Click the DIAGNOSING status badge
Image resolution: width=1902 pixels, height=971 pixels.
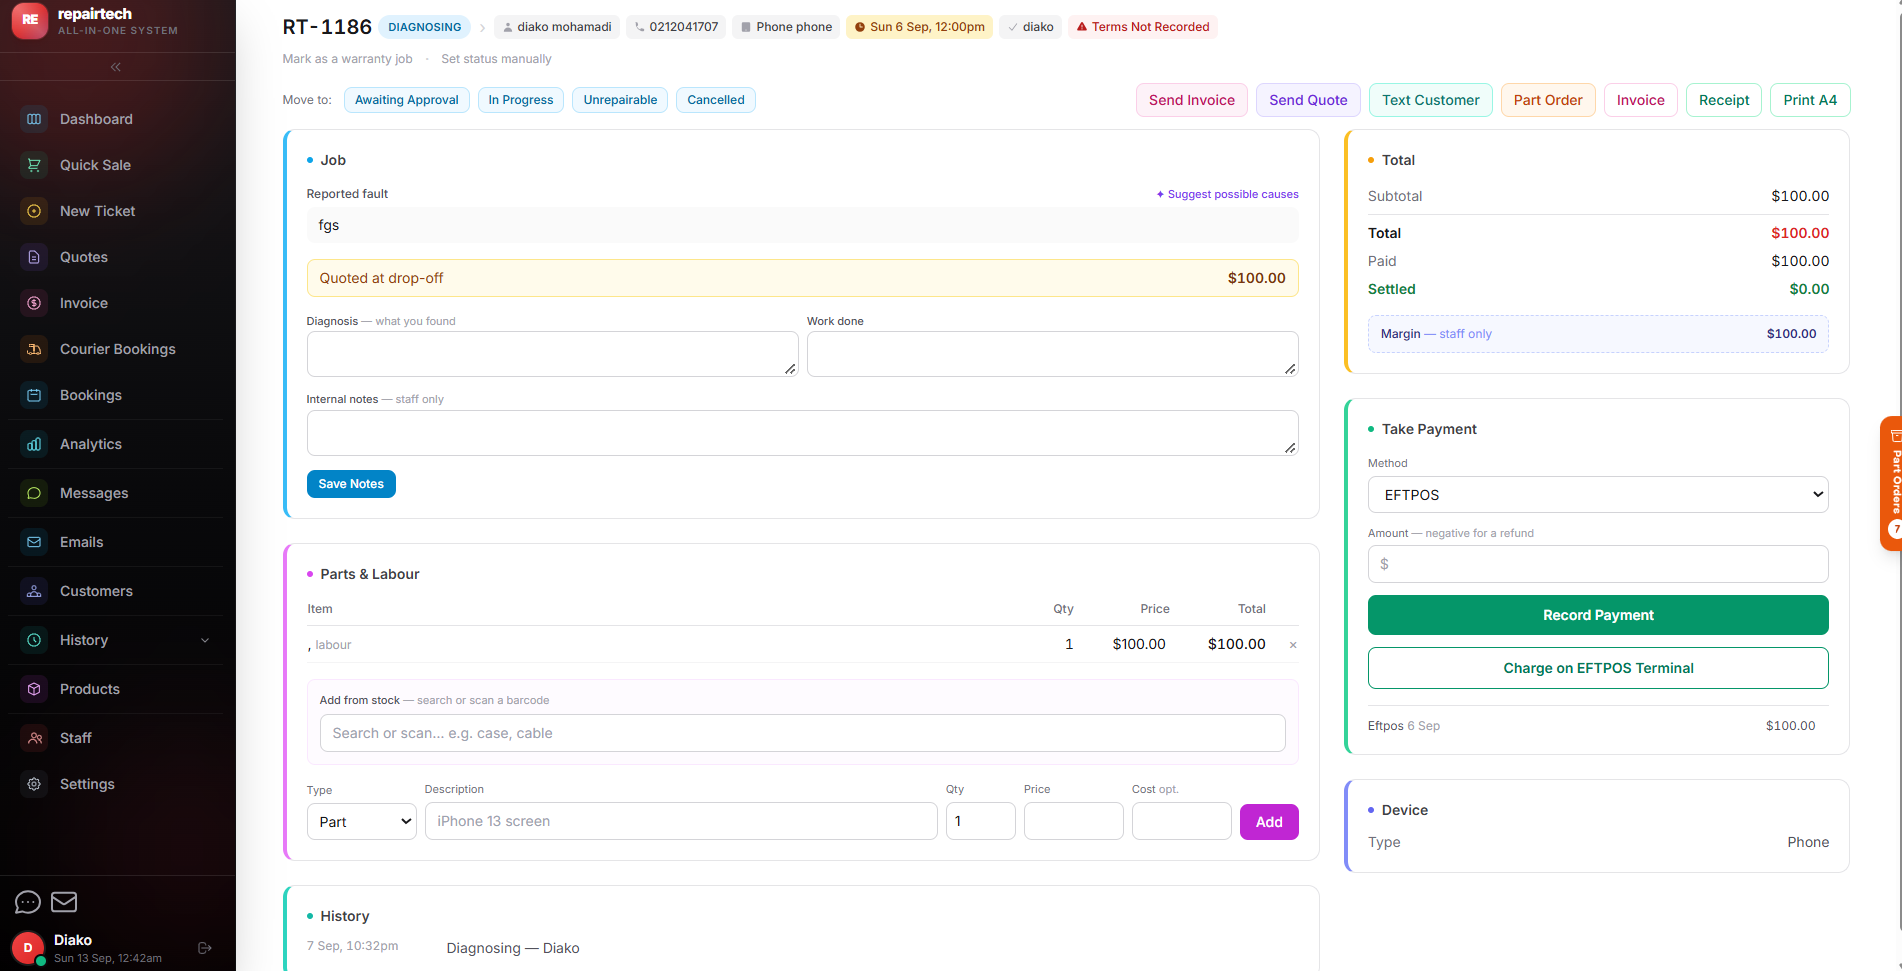424,27
